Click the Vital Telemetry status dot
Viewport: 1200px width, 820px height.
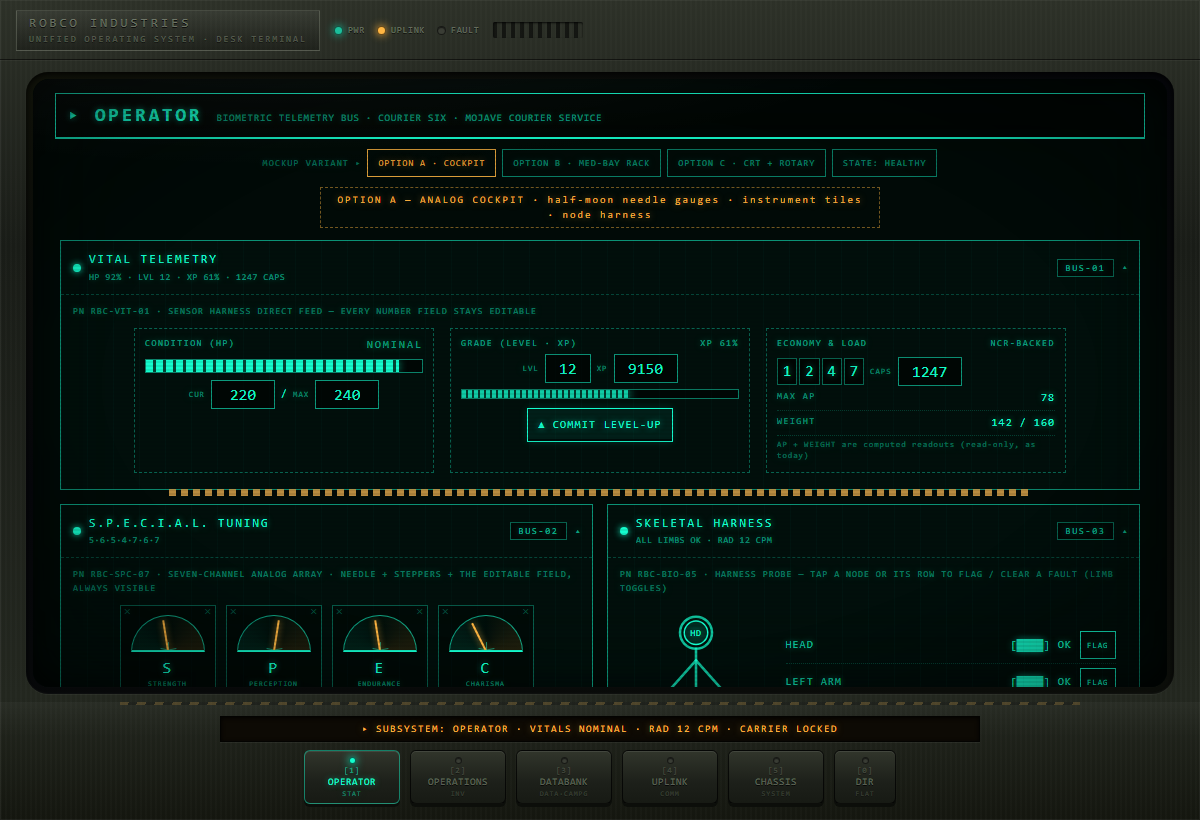[77, 268]
